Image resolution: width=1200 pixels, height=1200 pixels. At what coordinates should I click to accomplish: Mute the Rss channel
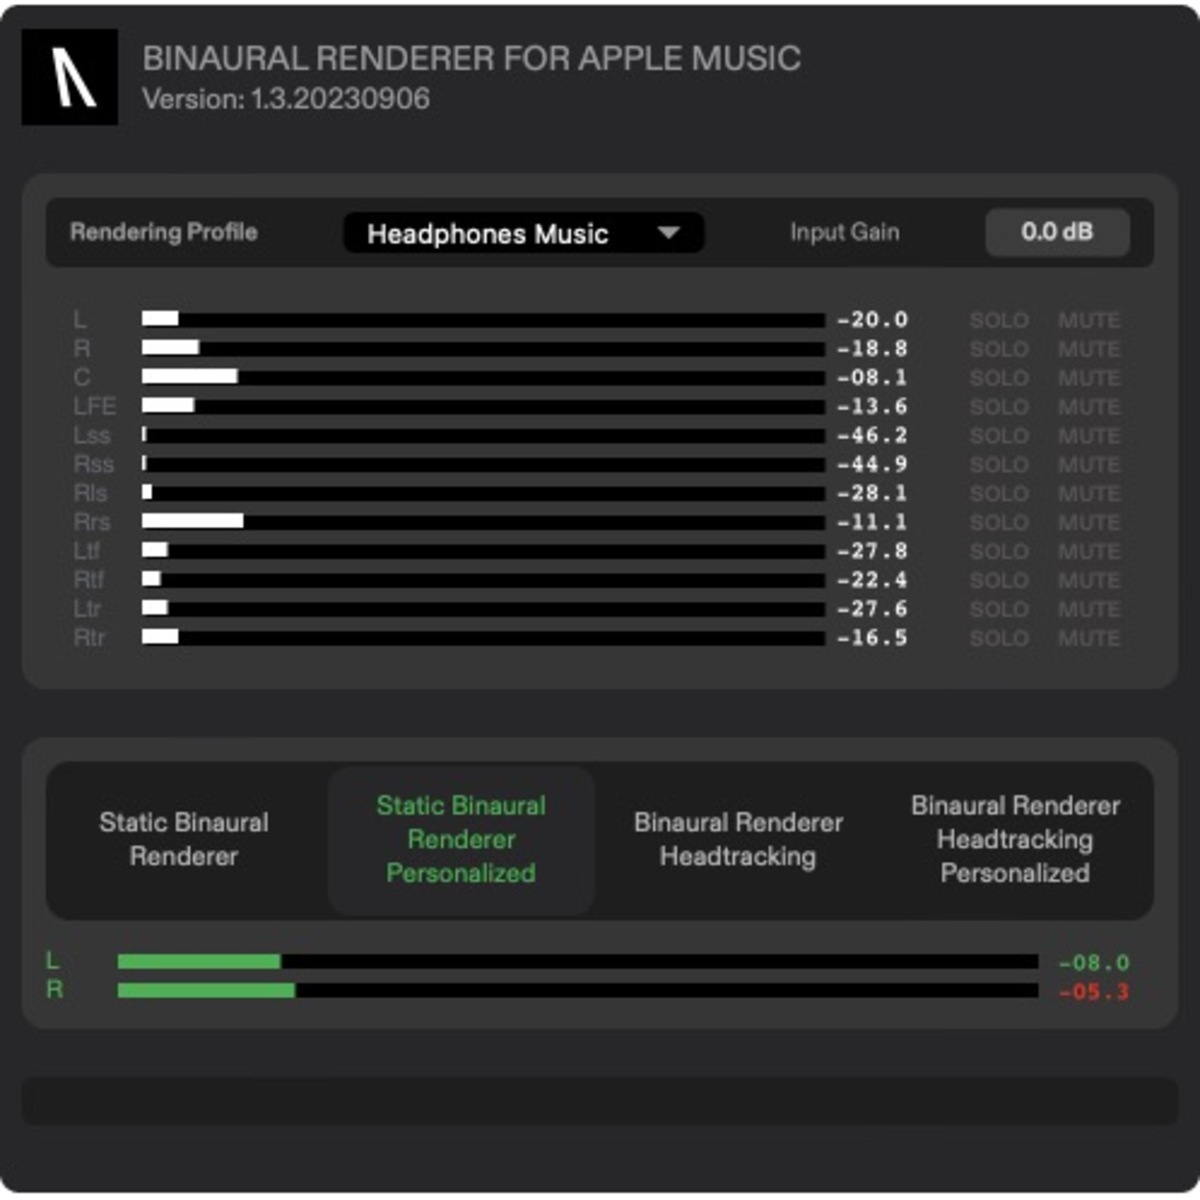[x=1089, y=465]
